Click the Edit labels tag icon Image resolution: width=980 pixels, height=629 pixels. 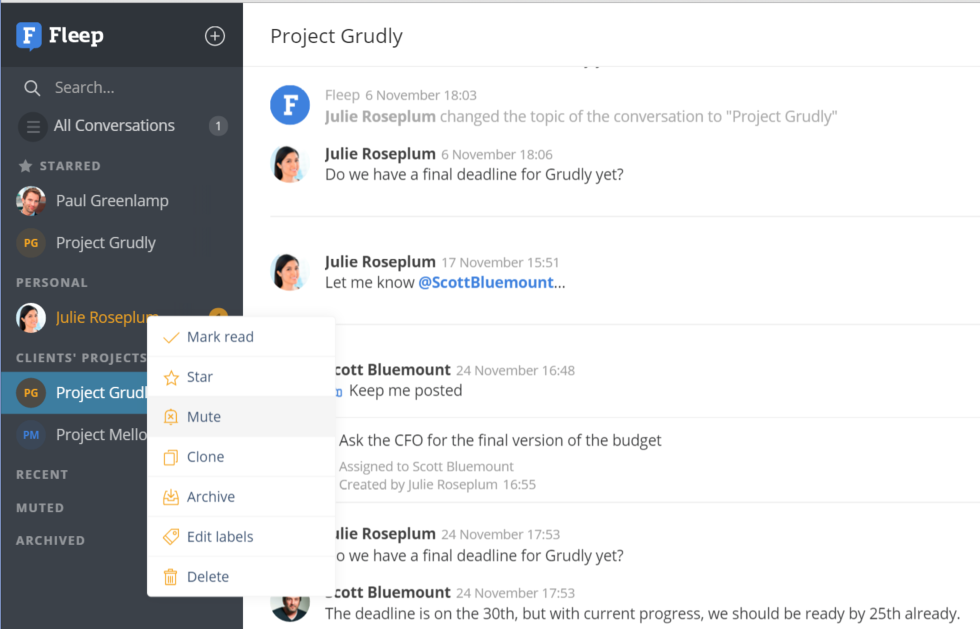pos(171,536)
